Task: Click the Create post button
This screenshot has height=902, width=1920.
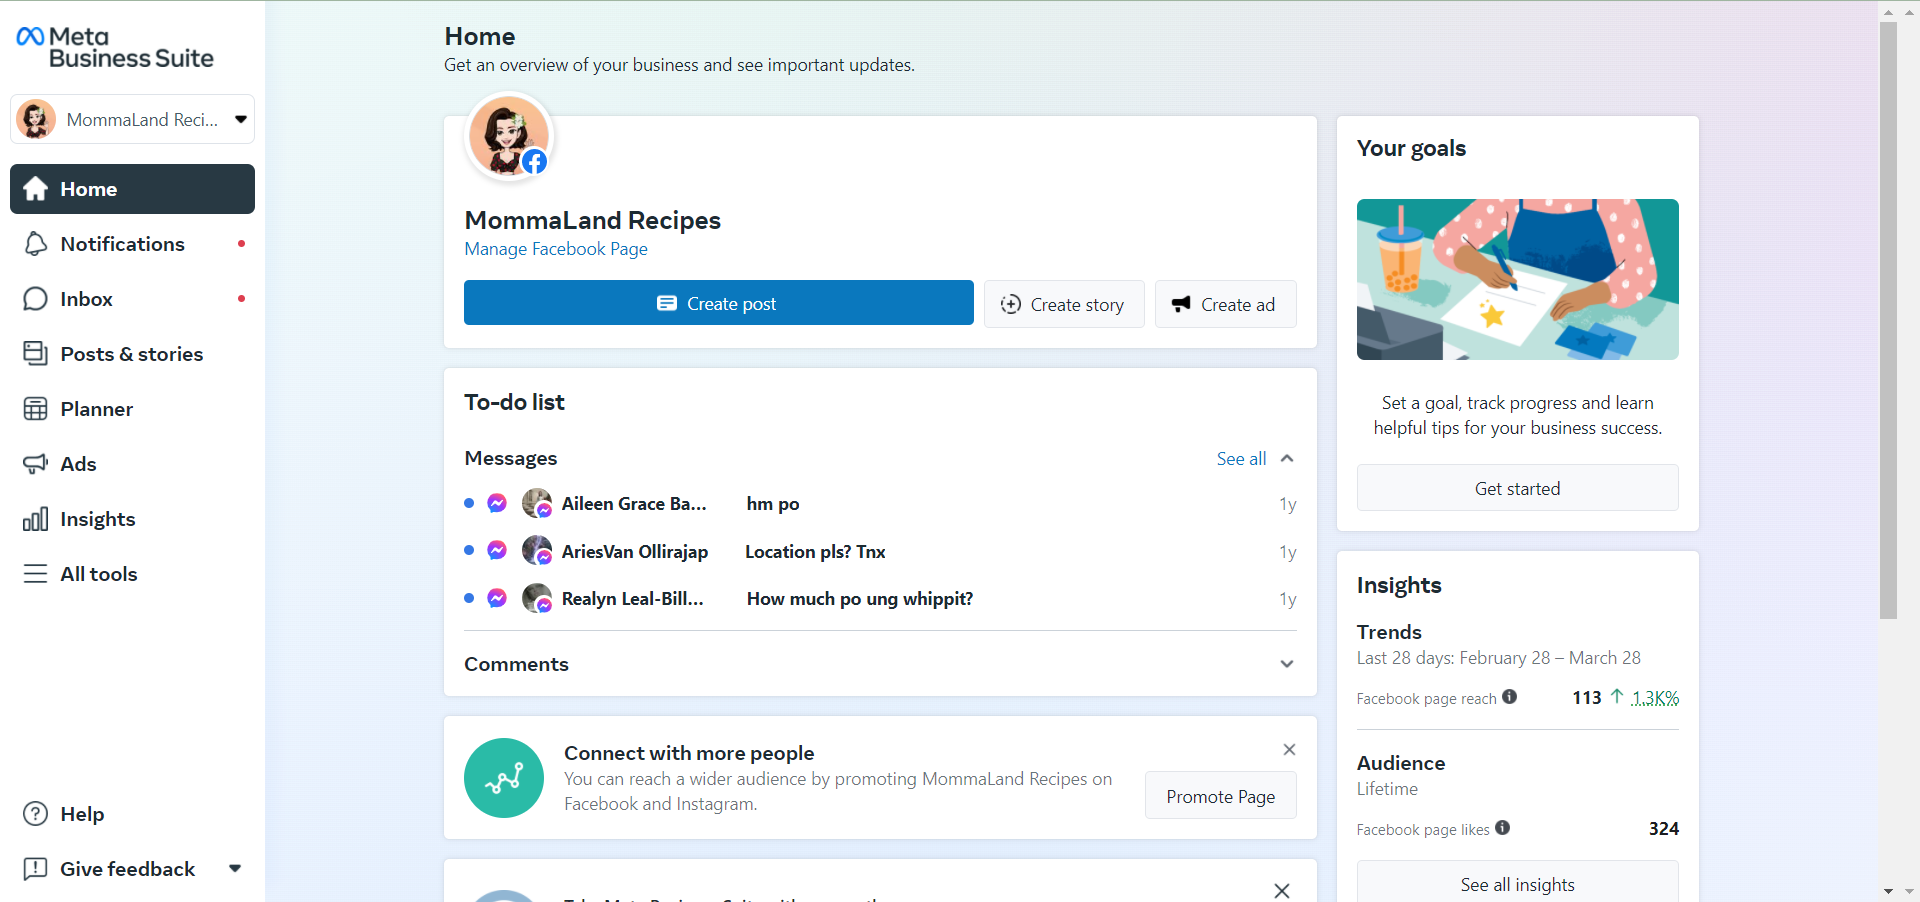Action: (x=719, y=303)
